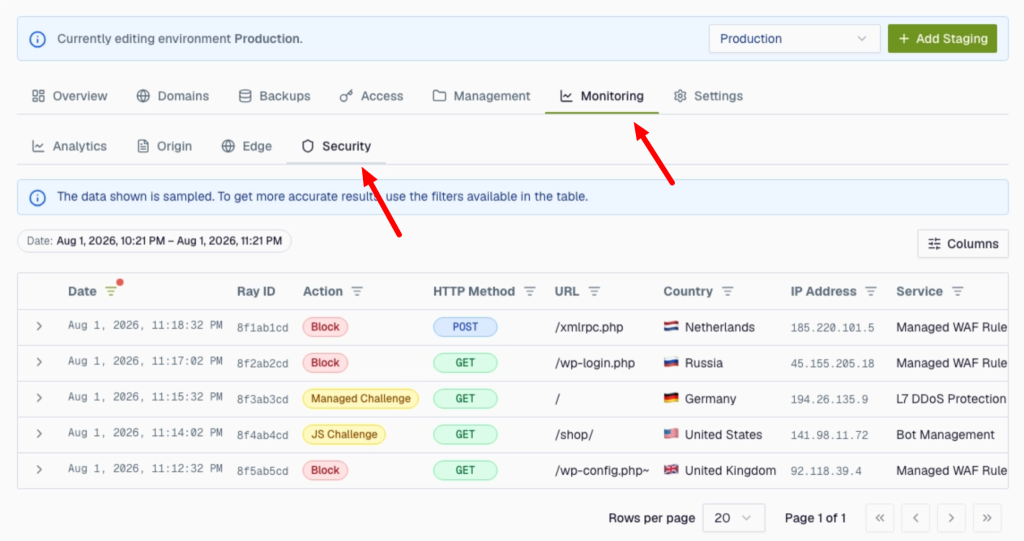Click the Date range filter chip
1024x541 pixels.
coord(154,241)
